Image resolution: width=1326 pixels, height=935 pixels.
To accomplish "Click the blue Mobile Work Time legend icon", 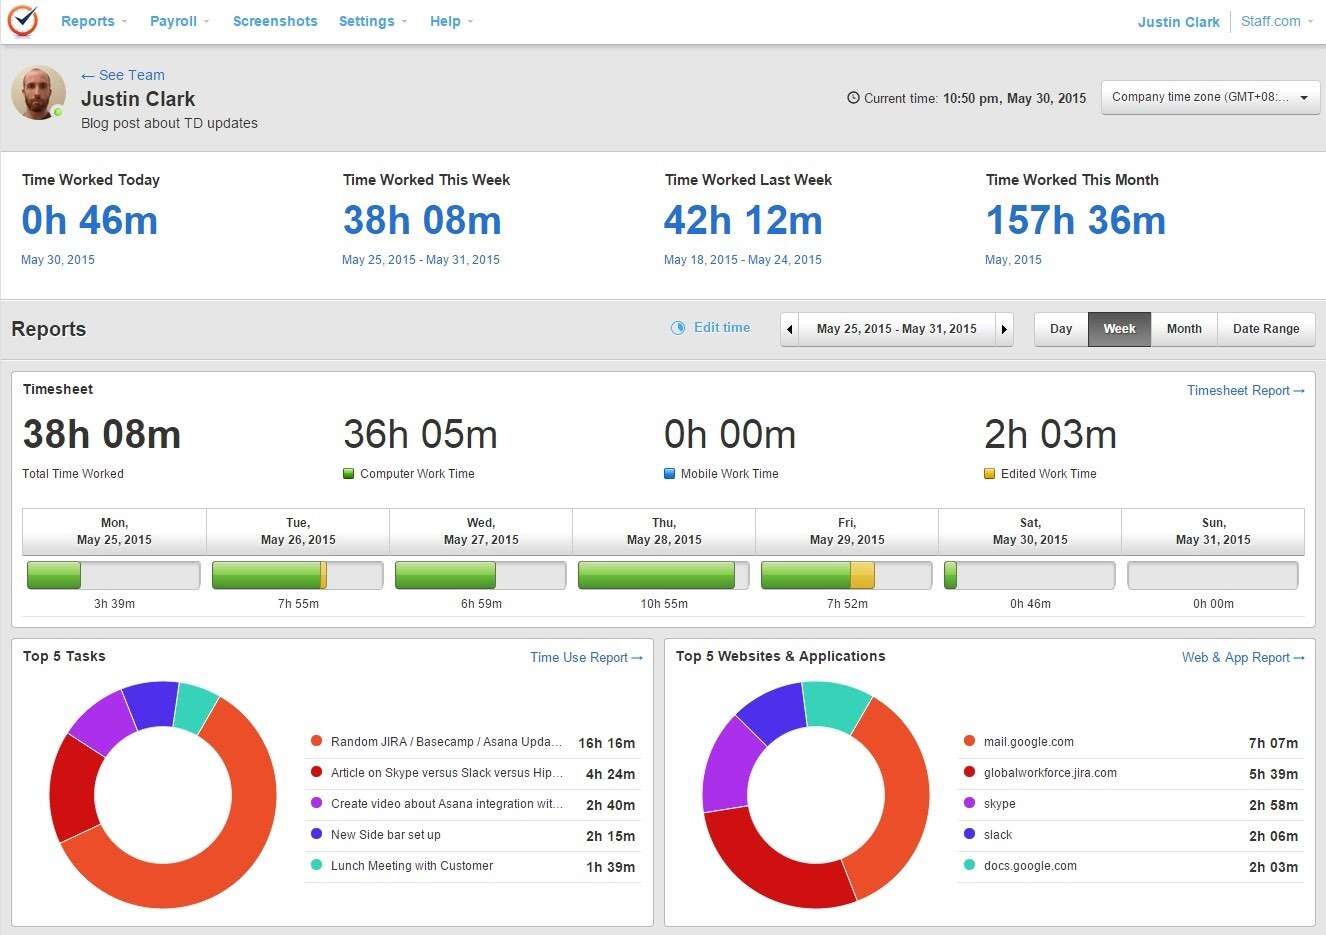I will 670,474.
